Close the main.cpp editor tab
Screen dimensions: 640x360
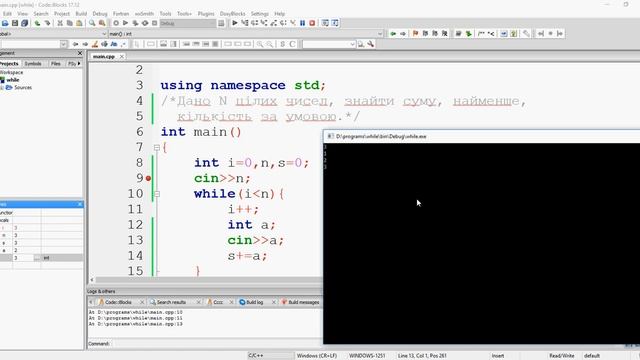(122, 57)
